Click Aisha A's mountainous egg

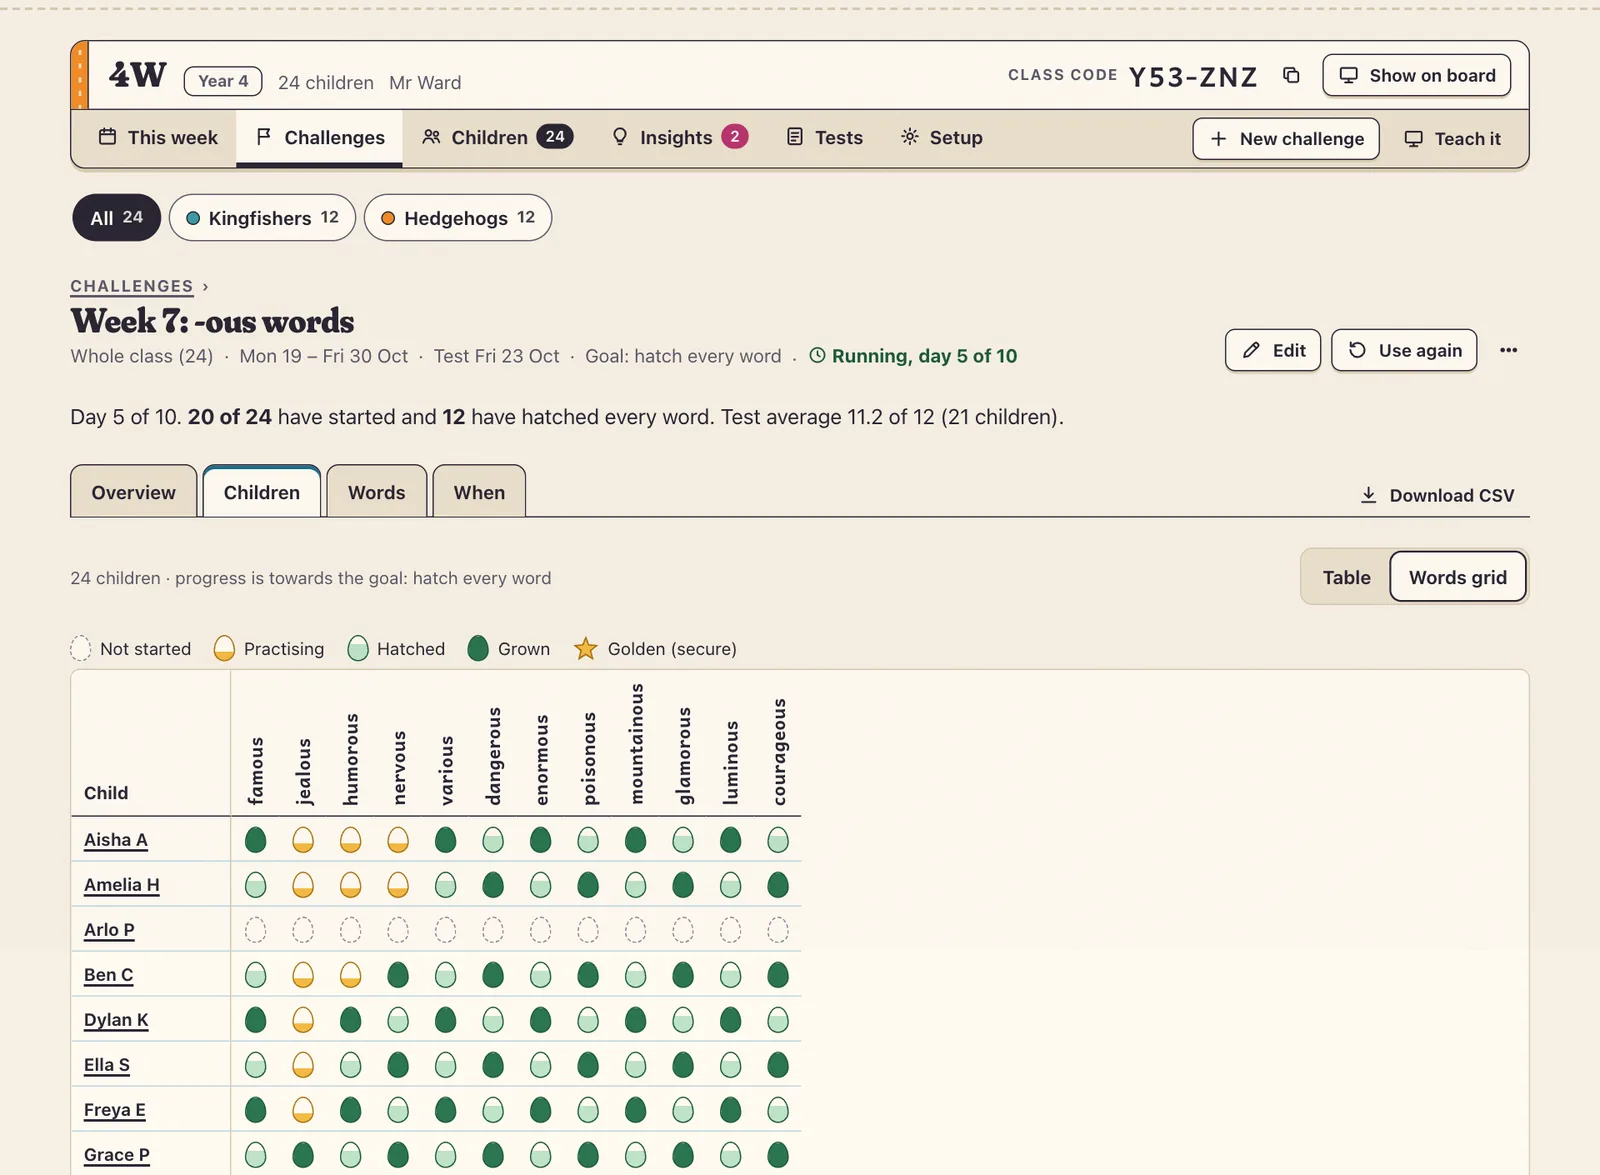pos(635,840)
